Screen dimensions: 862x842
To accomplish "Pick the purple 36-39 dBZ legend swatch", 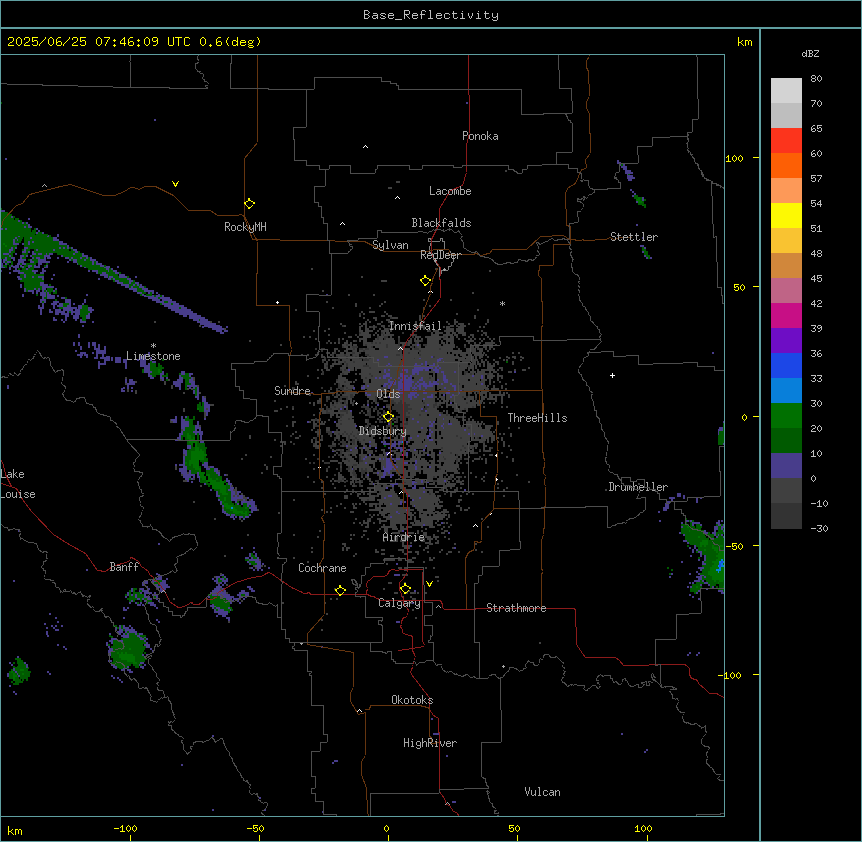I will 786,340.
